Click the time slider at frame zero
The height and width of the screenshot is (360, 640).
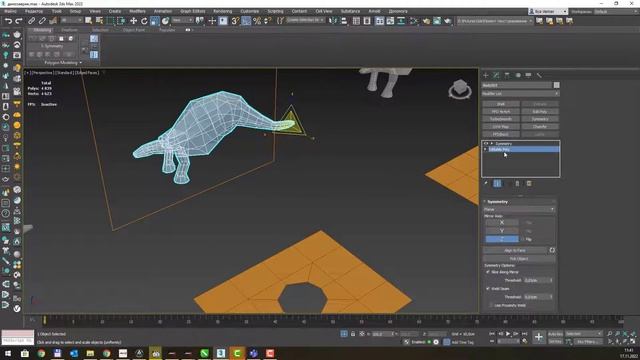pyautogui.click(x=44, y=320)
